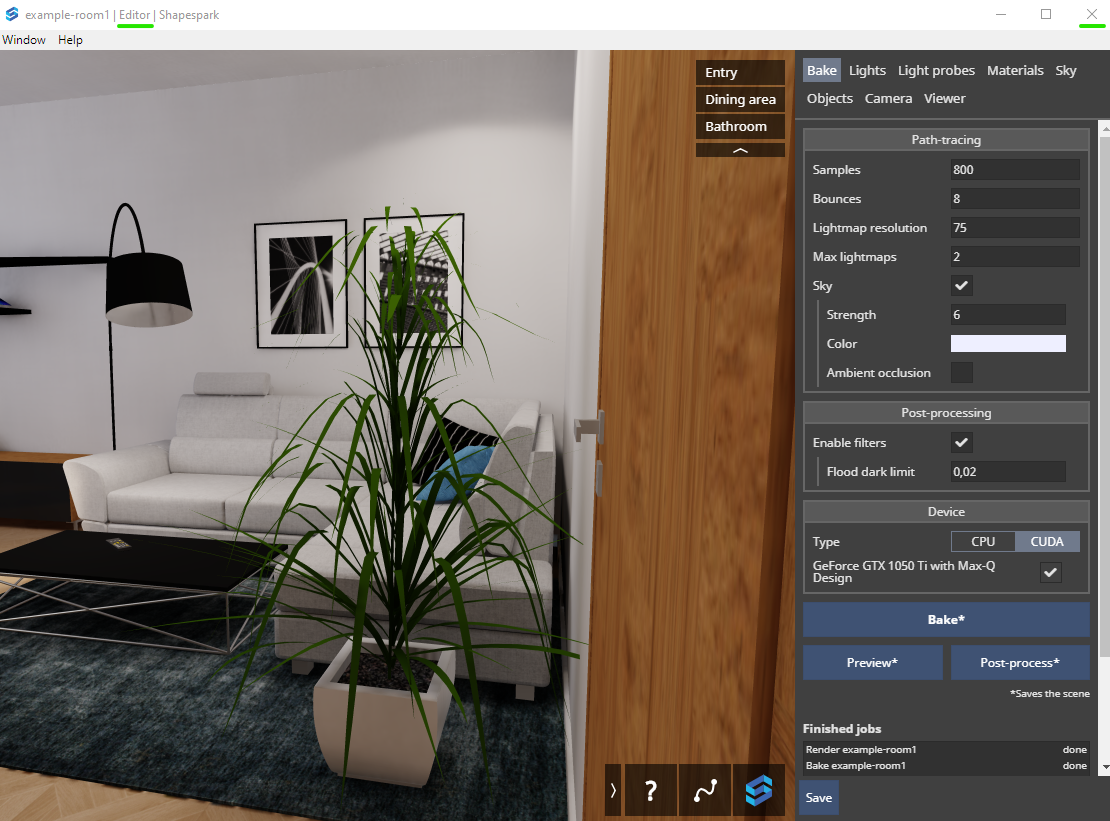This screenshot has width=1110, height=821.
Task: Uncheck the GeForce GTX 1050 Ti device
Action: click(x=1050, y=572)
